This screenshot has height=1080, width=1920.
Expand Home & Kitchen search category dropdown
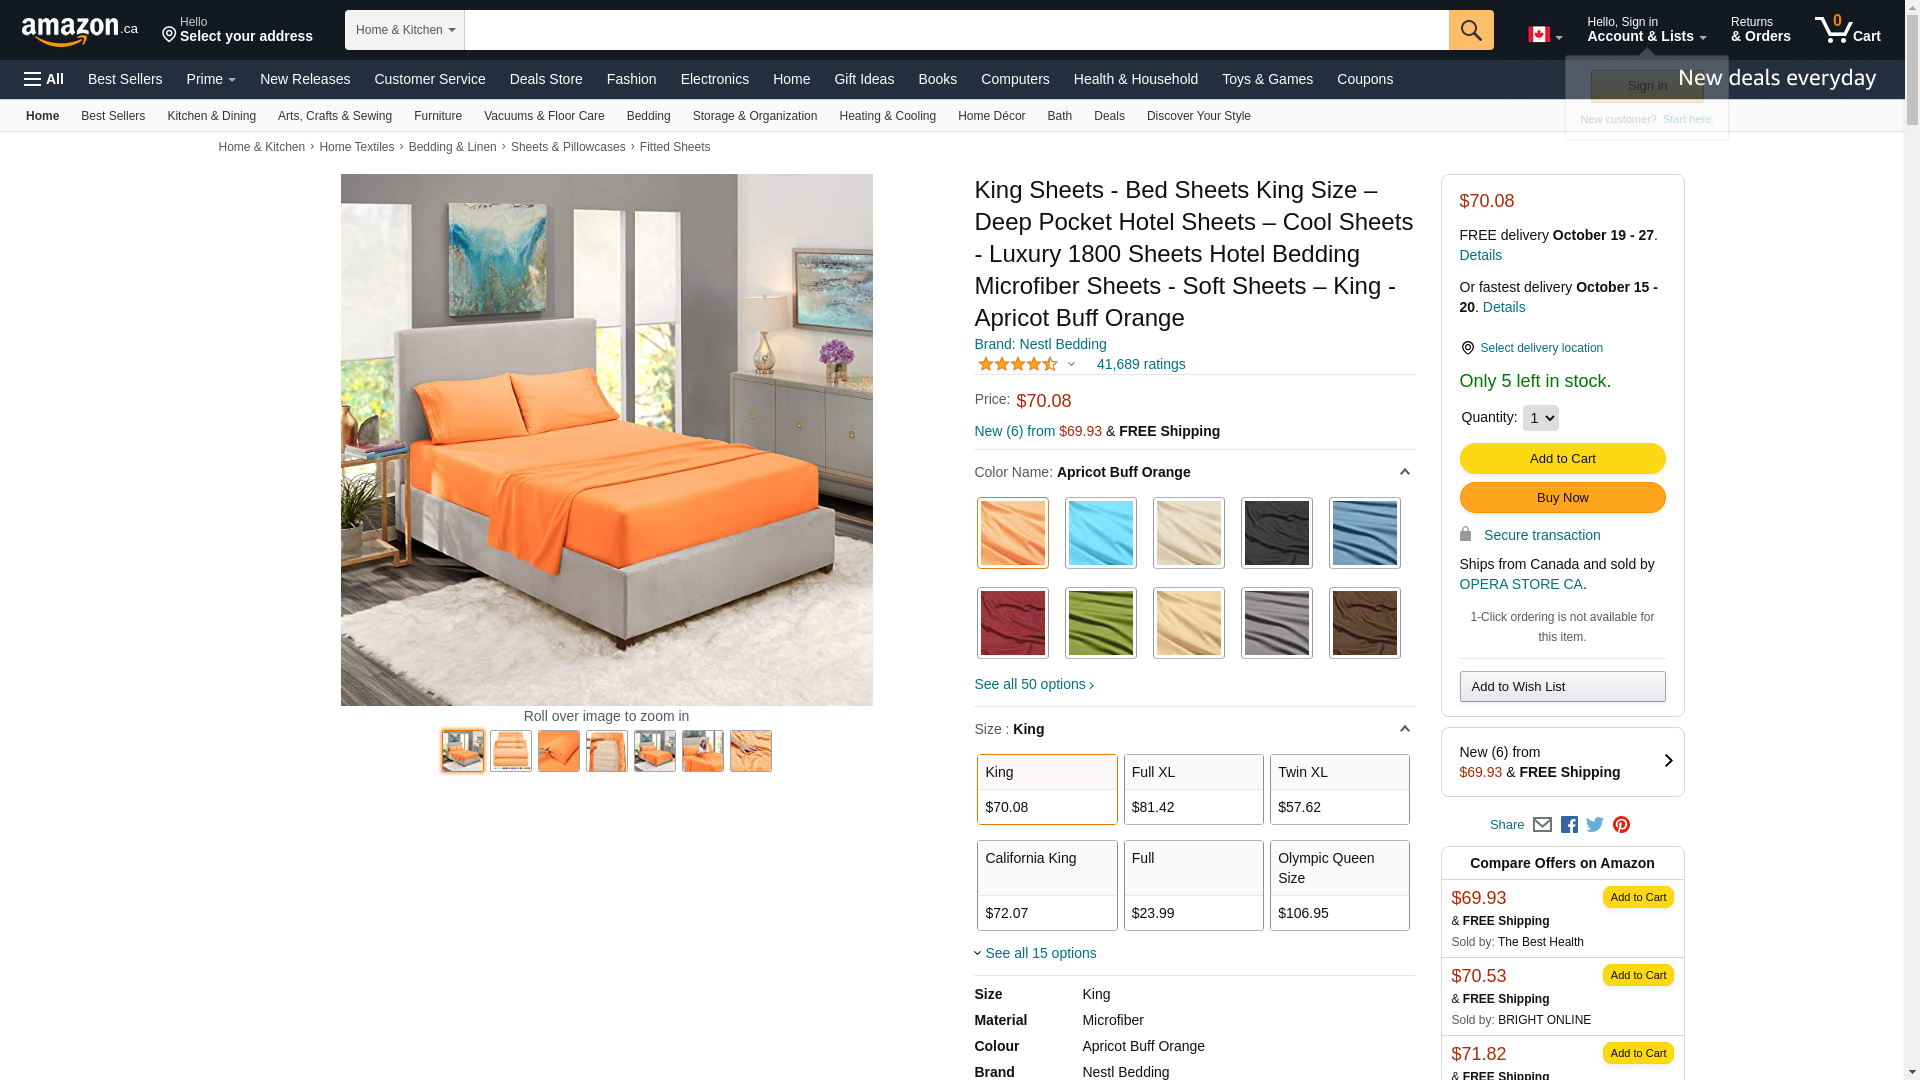tap(405, 30)
